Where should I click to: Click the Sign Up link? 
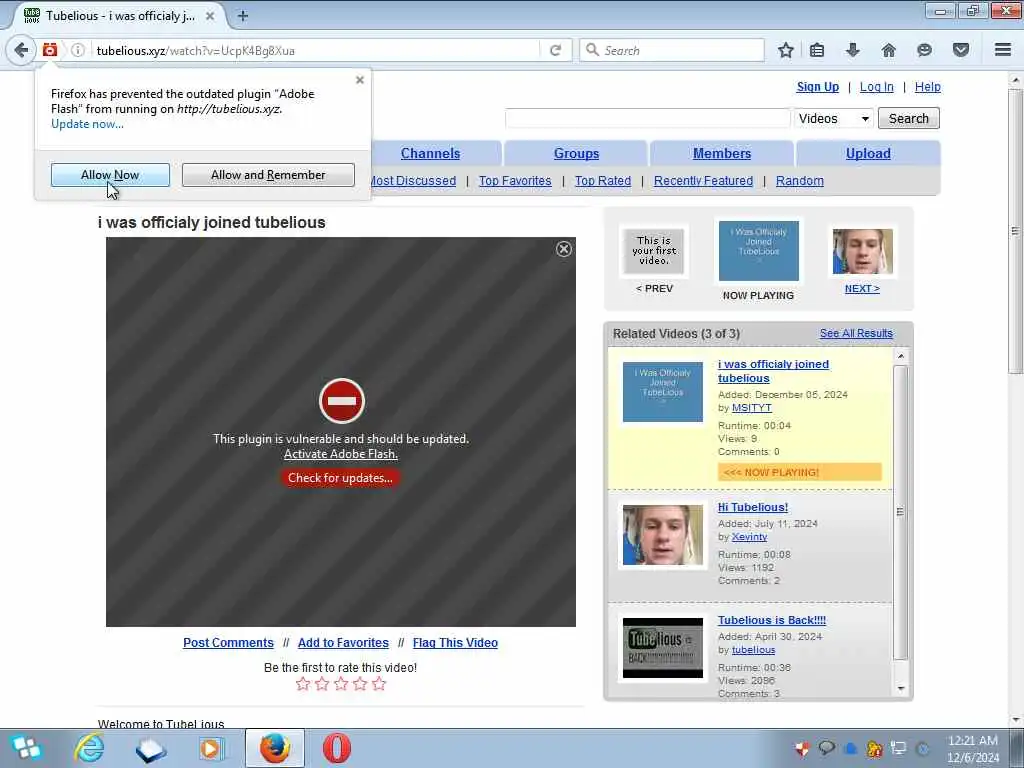click(818, 87)
